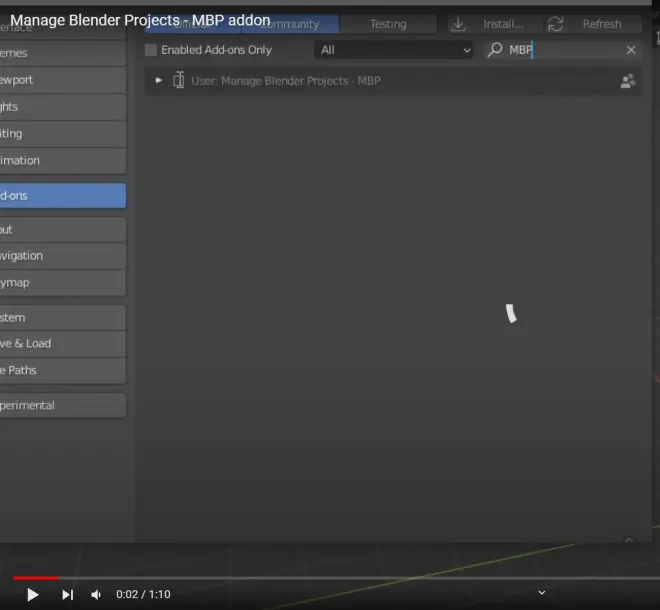660x610 pixels.
Task: Skip to the next video
Action: tap(68, 594)
